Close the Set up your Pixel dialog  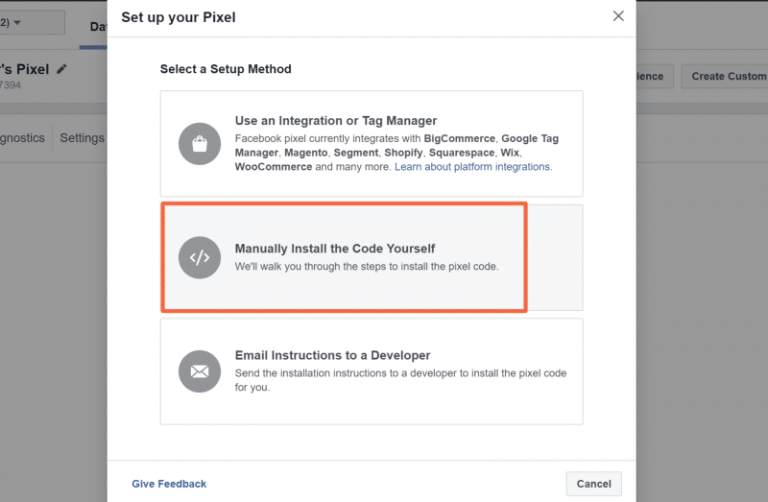(618, 16)
